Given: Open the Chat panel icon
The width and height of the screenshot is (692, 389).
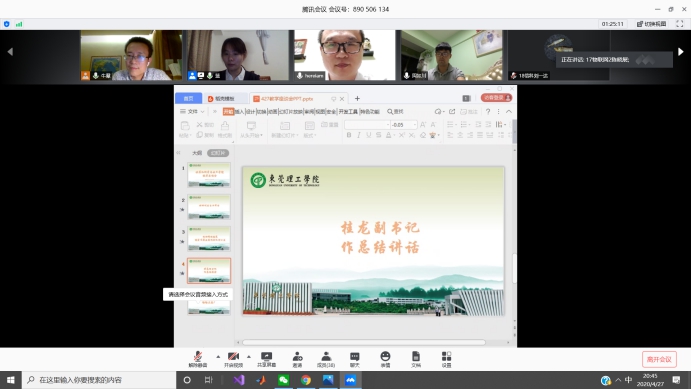Looking at the screenshot, I should (355, 359).
